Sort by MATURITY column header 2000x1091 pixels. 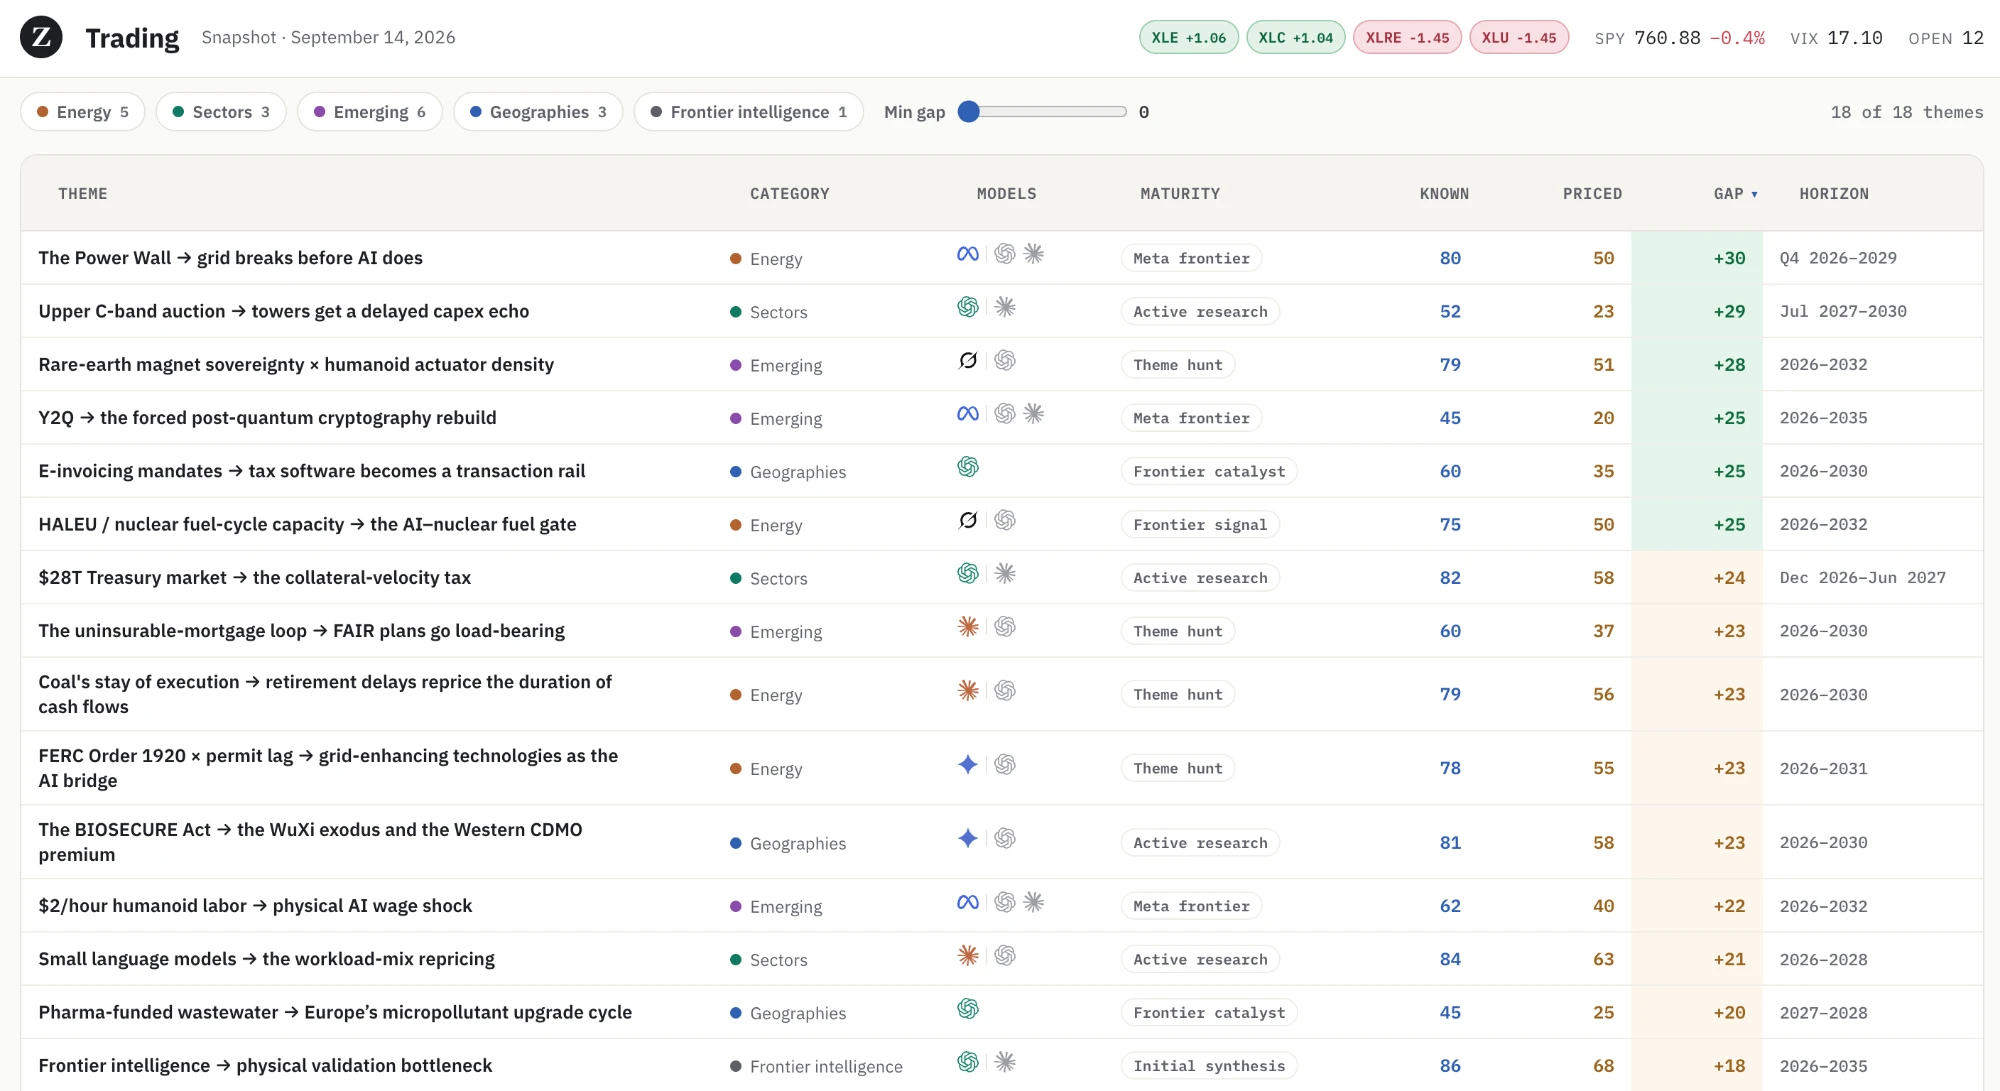(x=1180, y=194)
